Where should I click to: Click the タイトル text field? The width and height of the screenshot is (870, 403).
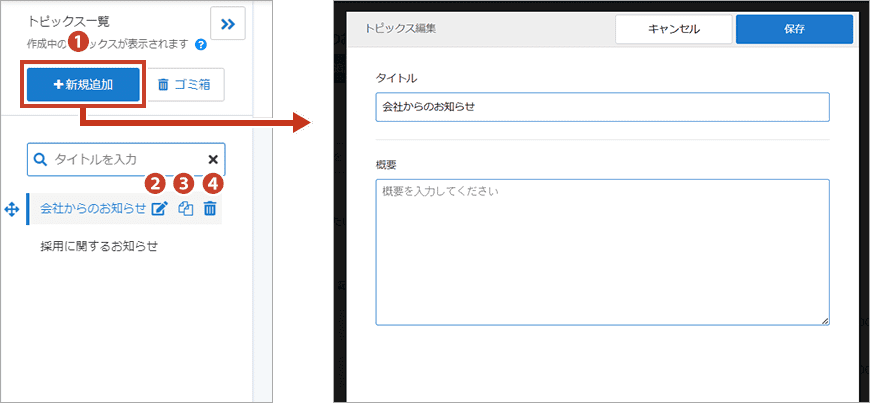pos(602,107)
